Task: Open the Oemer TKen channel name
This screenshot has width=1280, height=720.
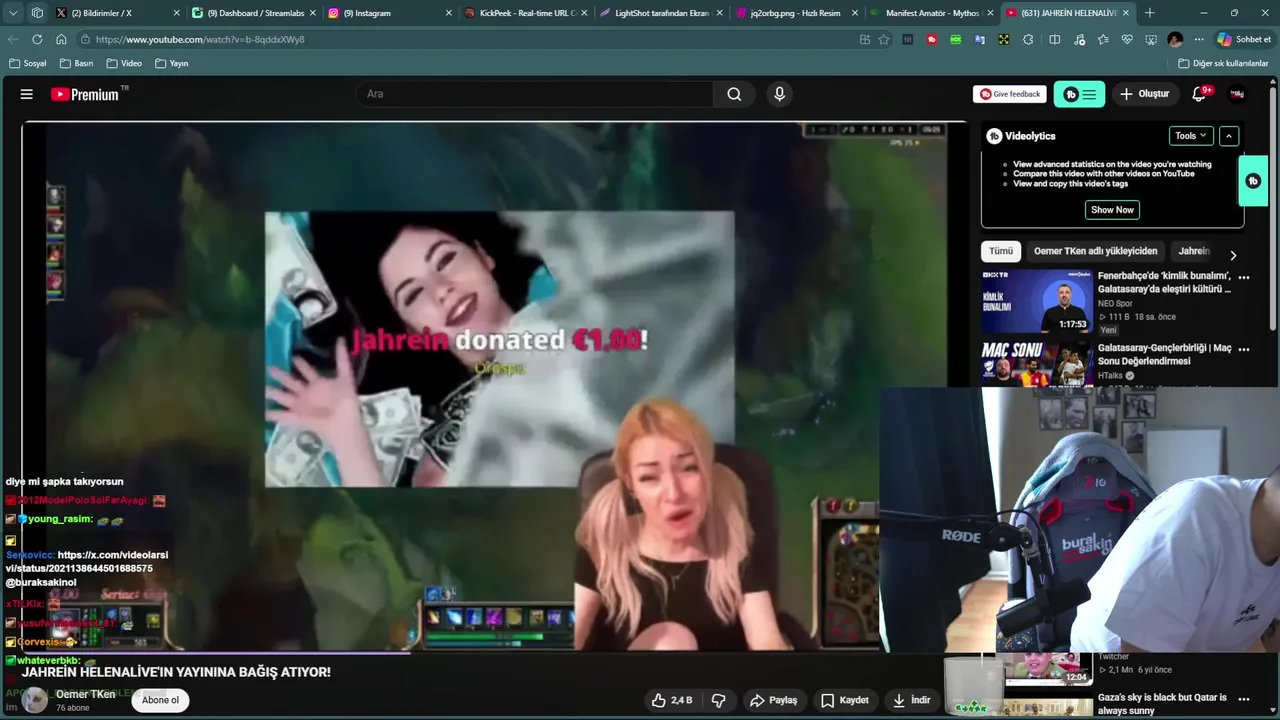Action: point(85,694)
